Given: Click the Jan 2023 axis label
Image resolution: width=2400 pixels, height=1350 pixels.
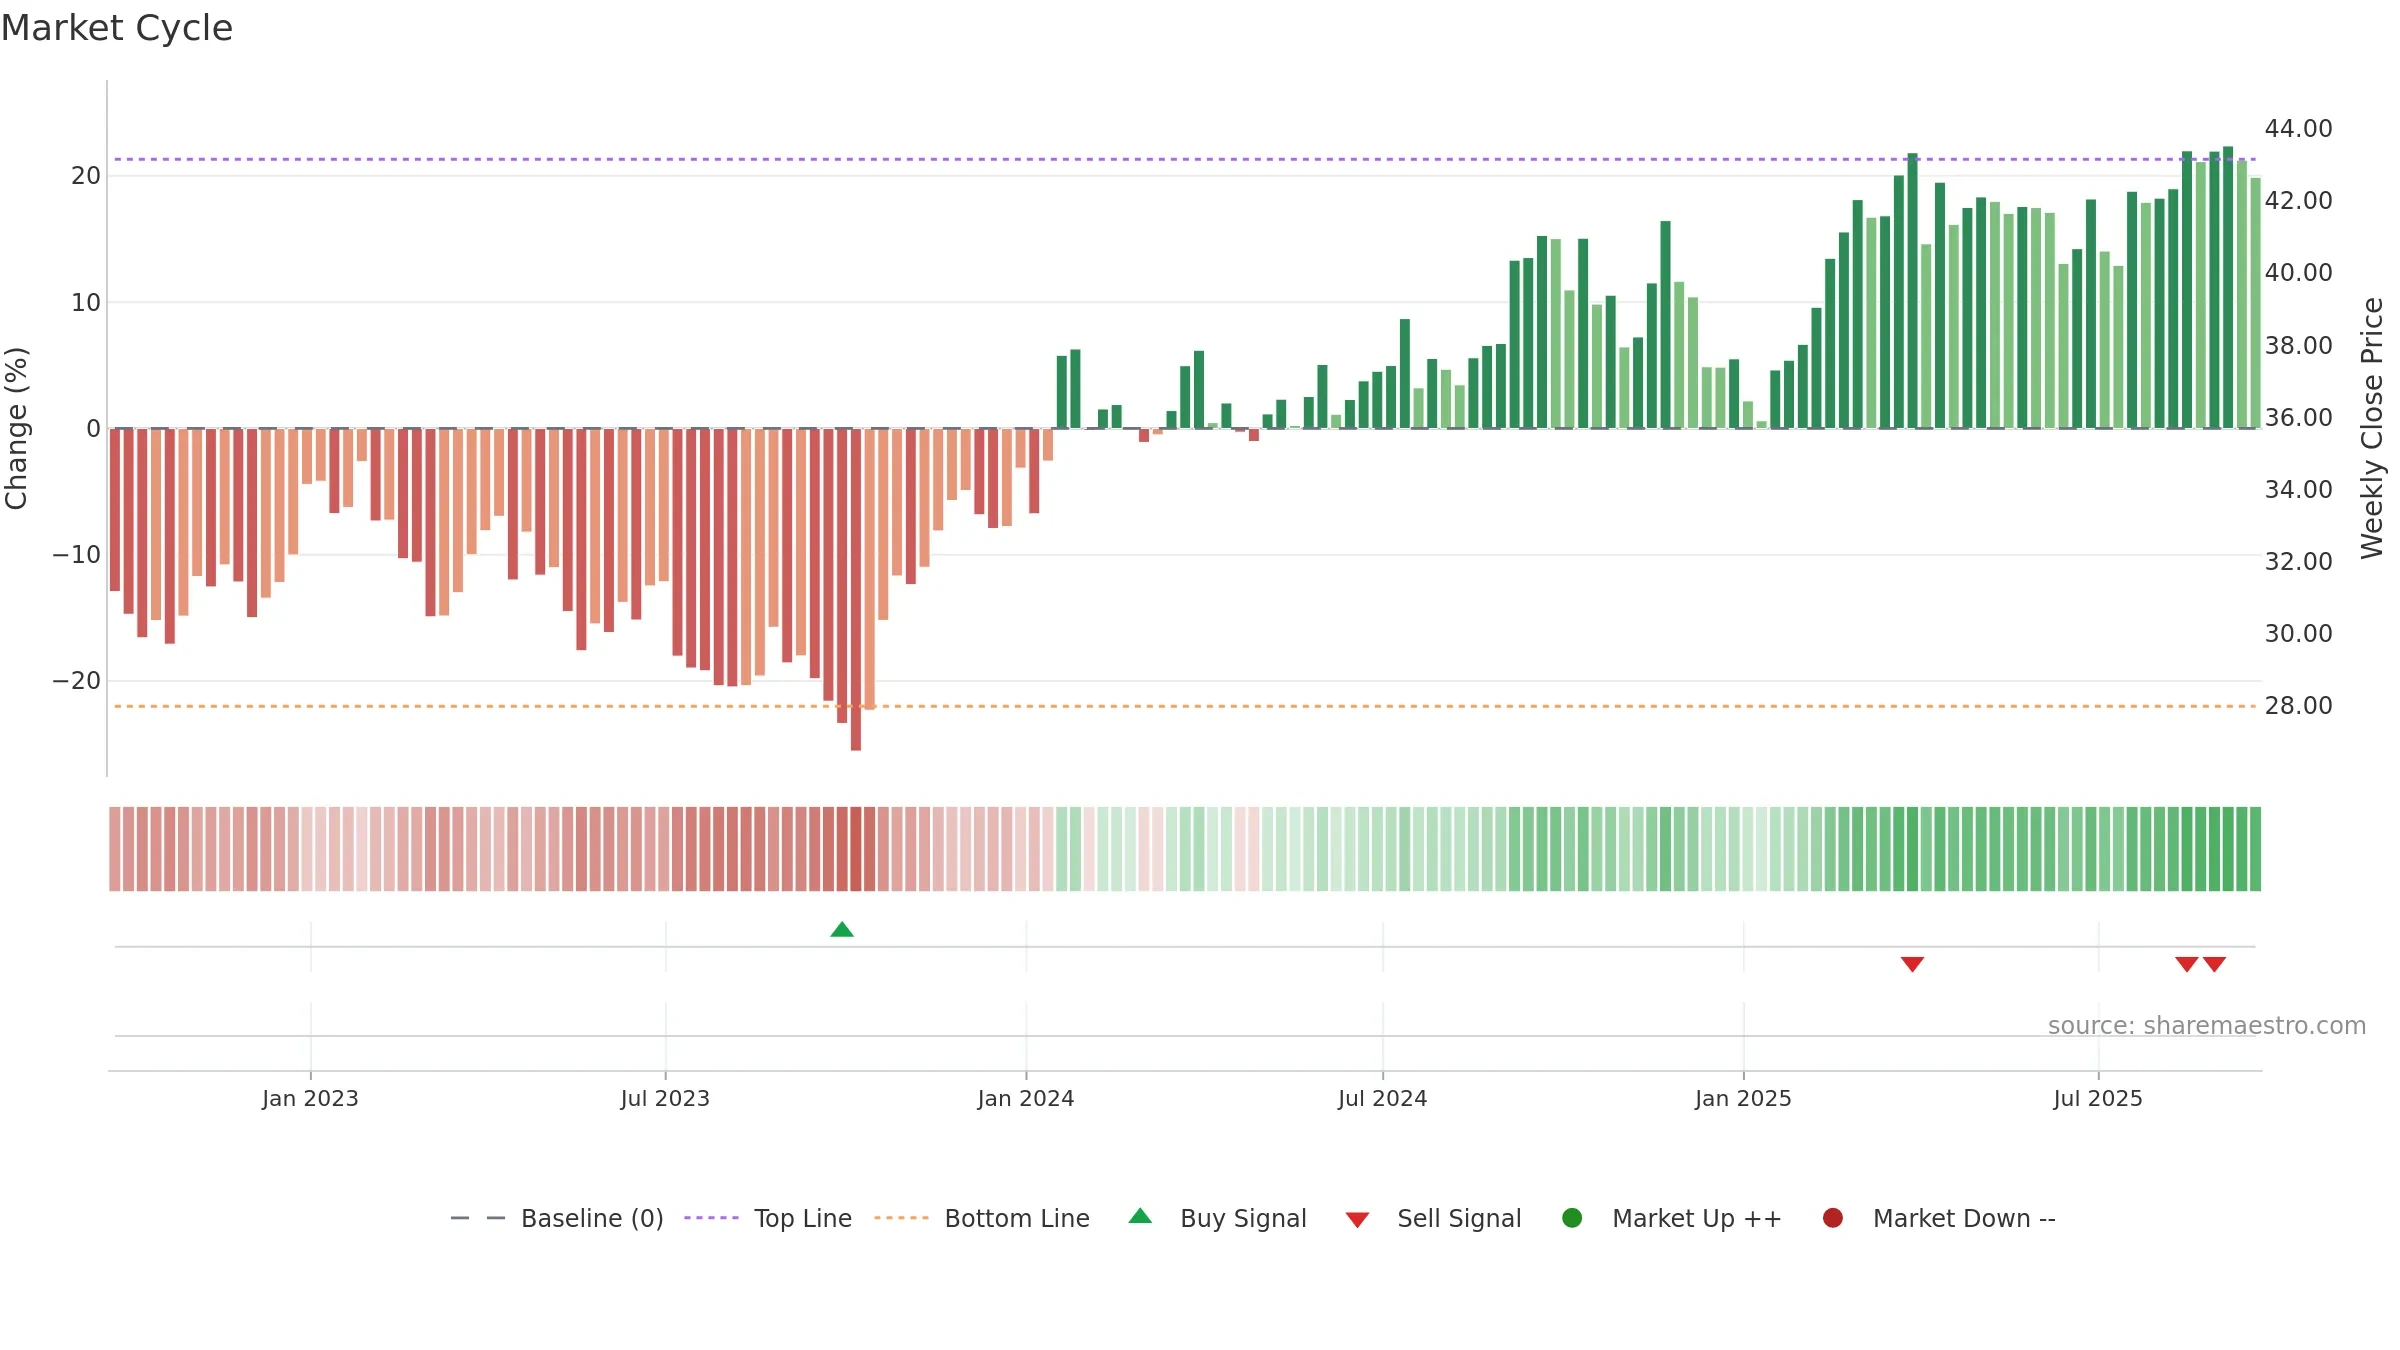Looking at the screenshot, I should (x=310, y=1098).
